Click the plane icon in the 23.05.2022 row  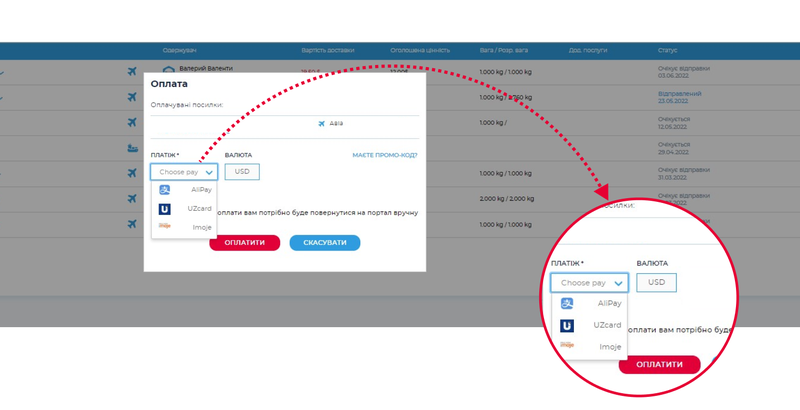pyautogui.click(x=132, y=97)
